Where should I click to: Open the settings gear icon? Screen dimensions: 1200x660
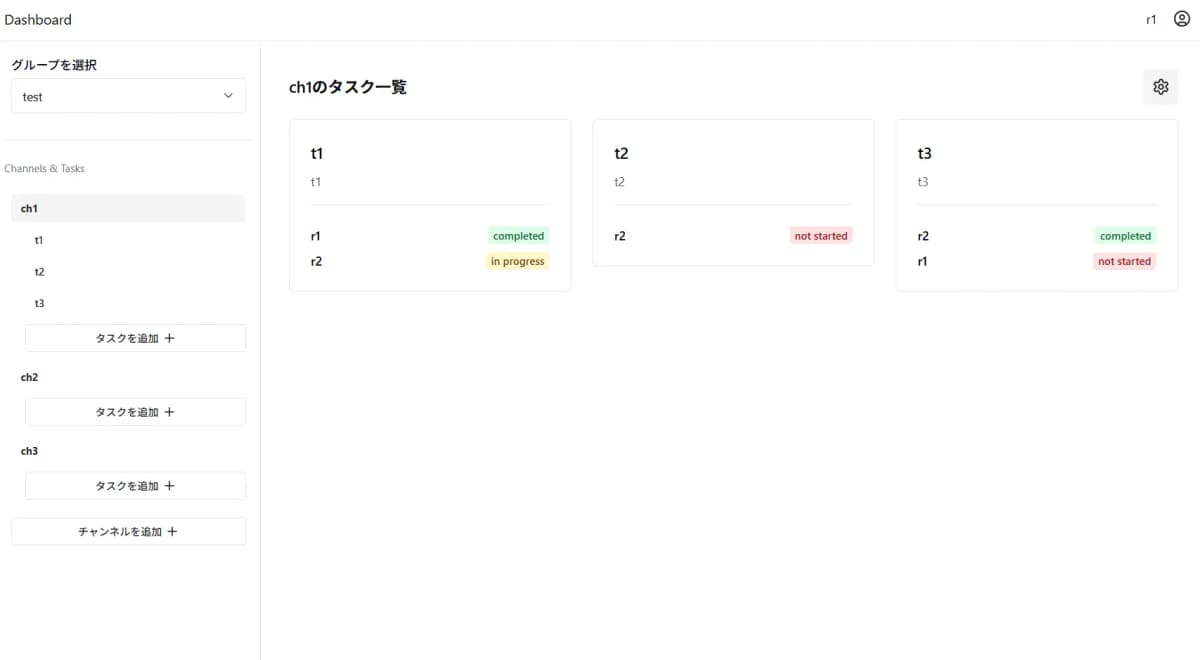(1160, 87)
